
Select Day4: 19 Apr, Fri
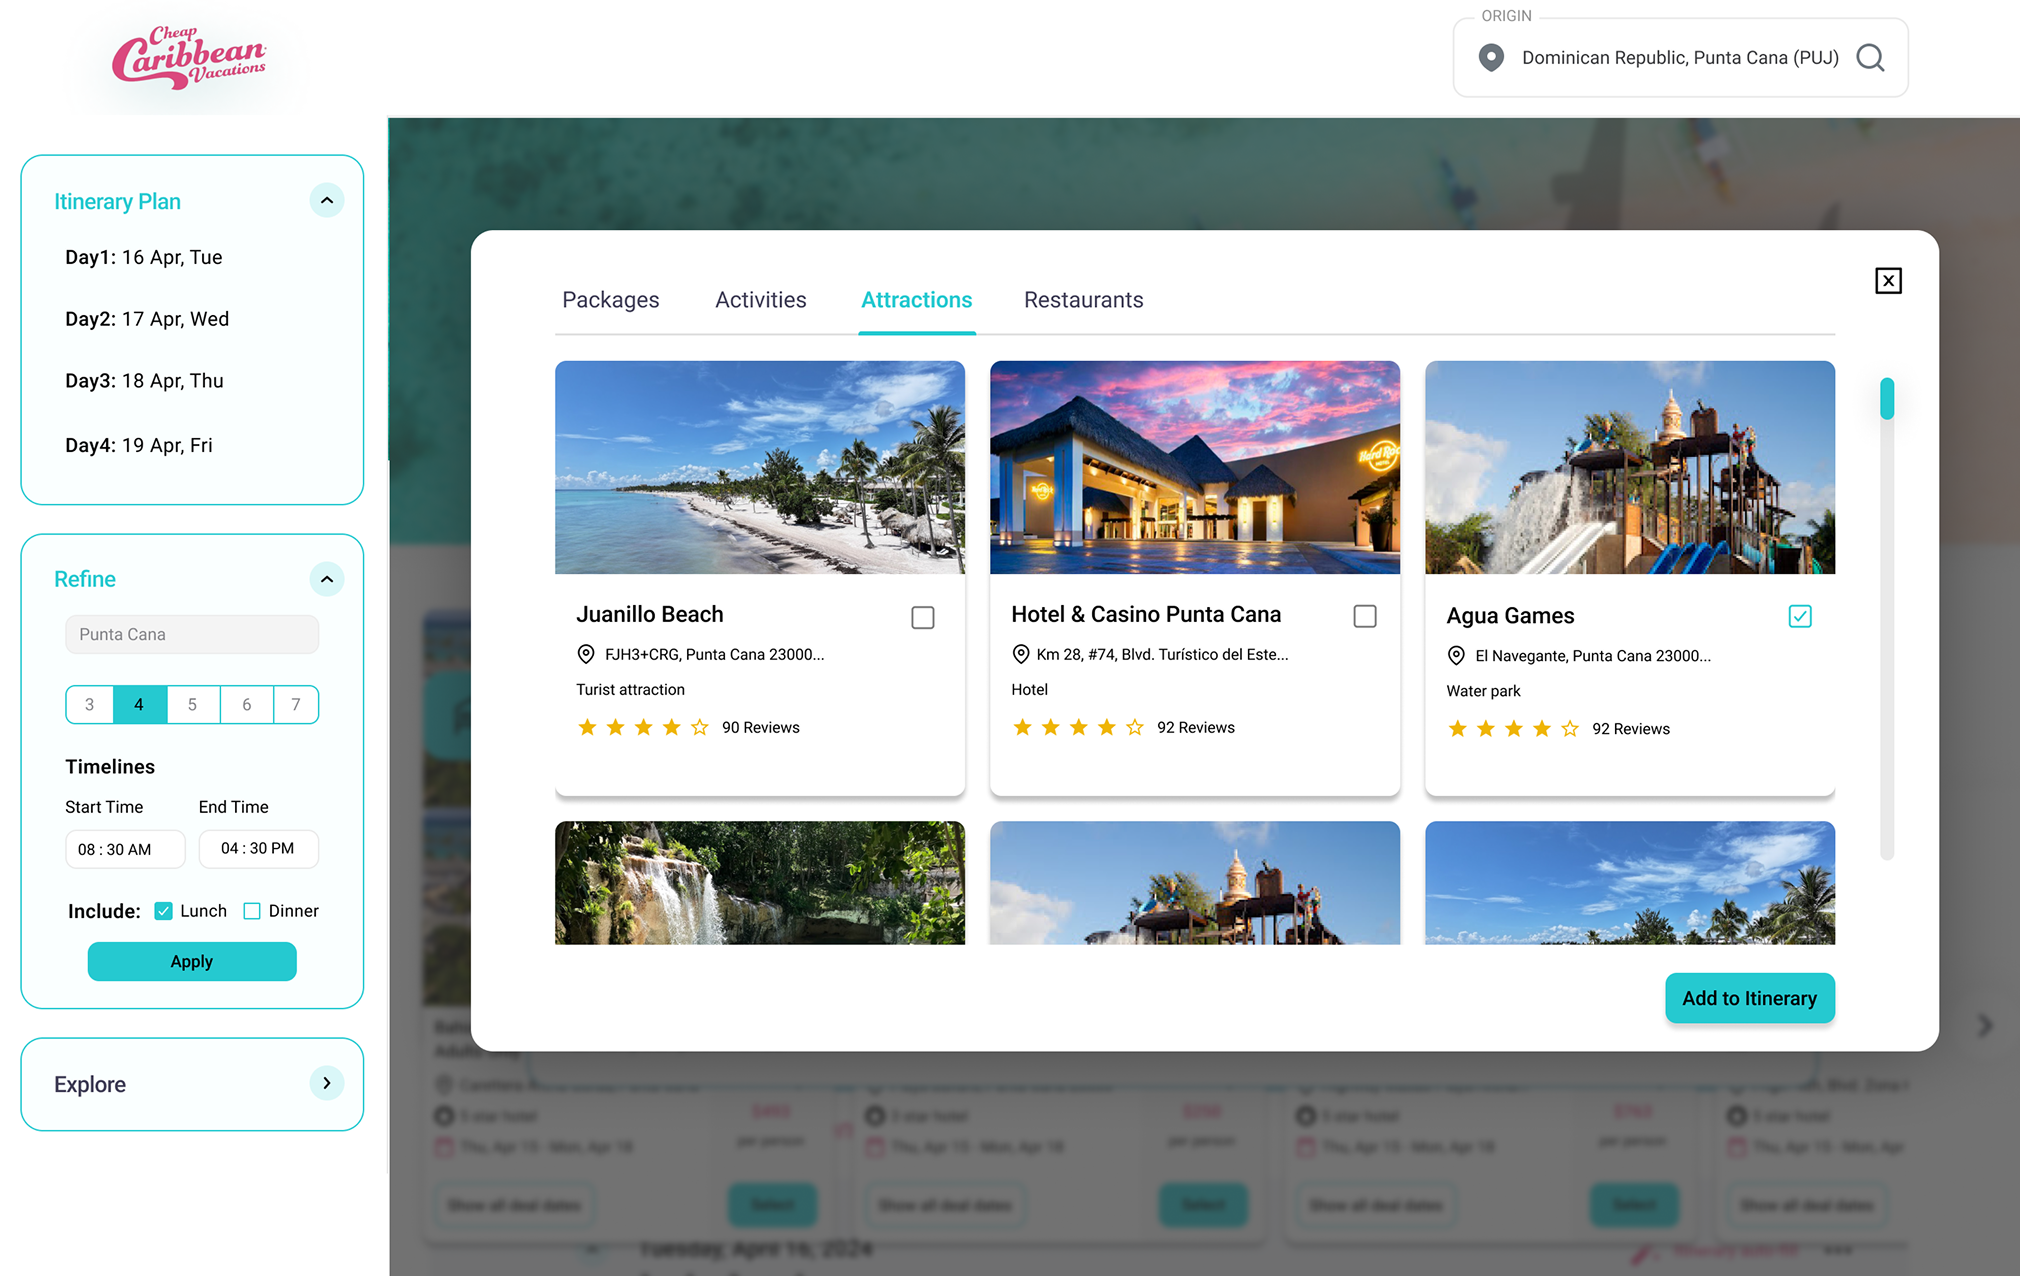click(139, 445)
